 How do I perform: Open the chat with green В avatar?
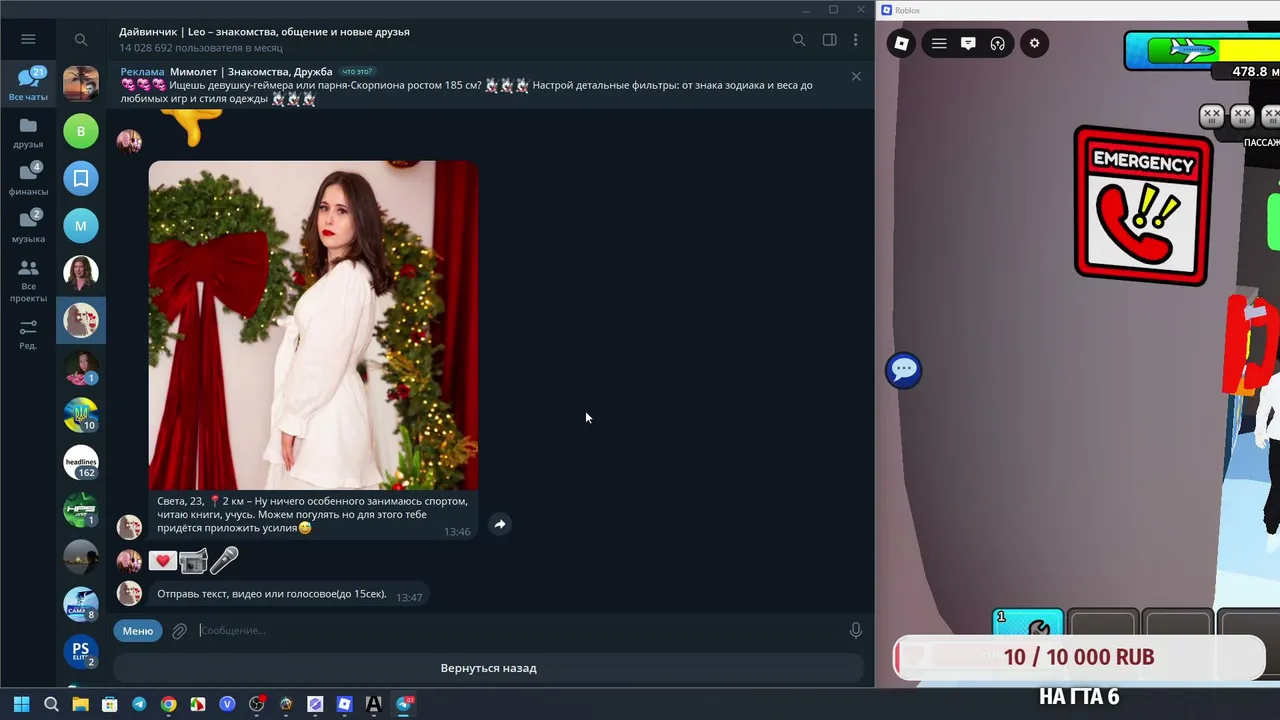81,131
